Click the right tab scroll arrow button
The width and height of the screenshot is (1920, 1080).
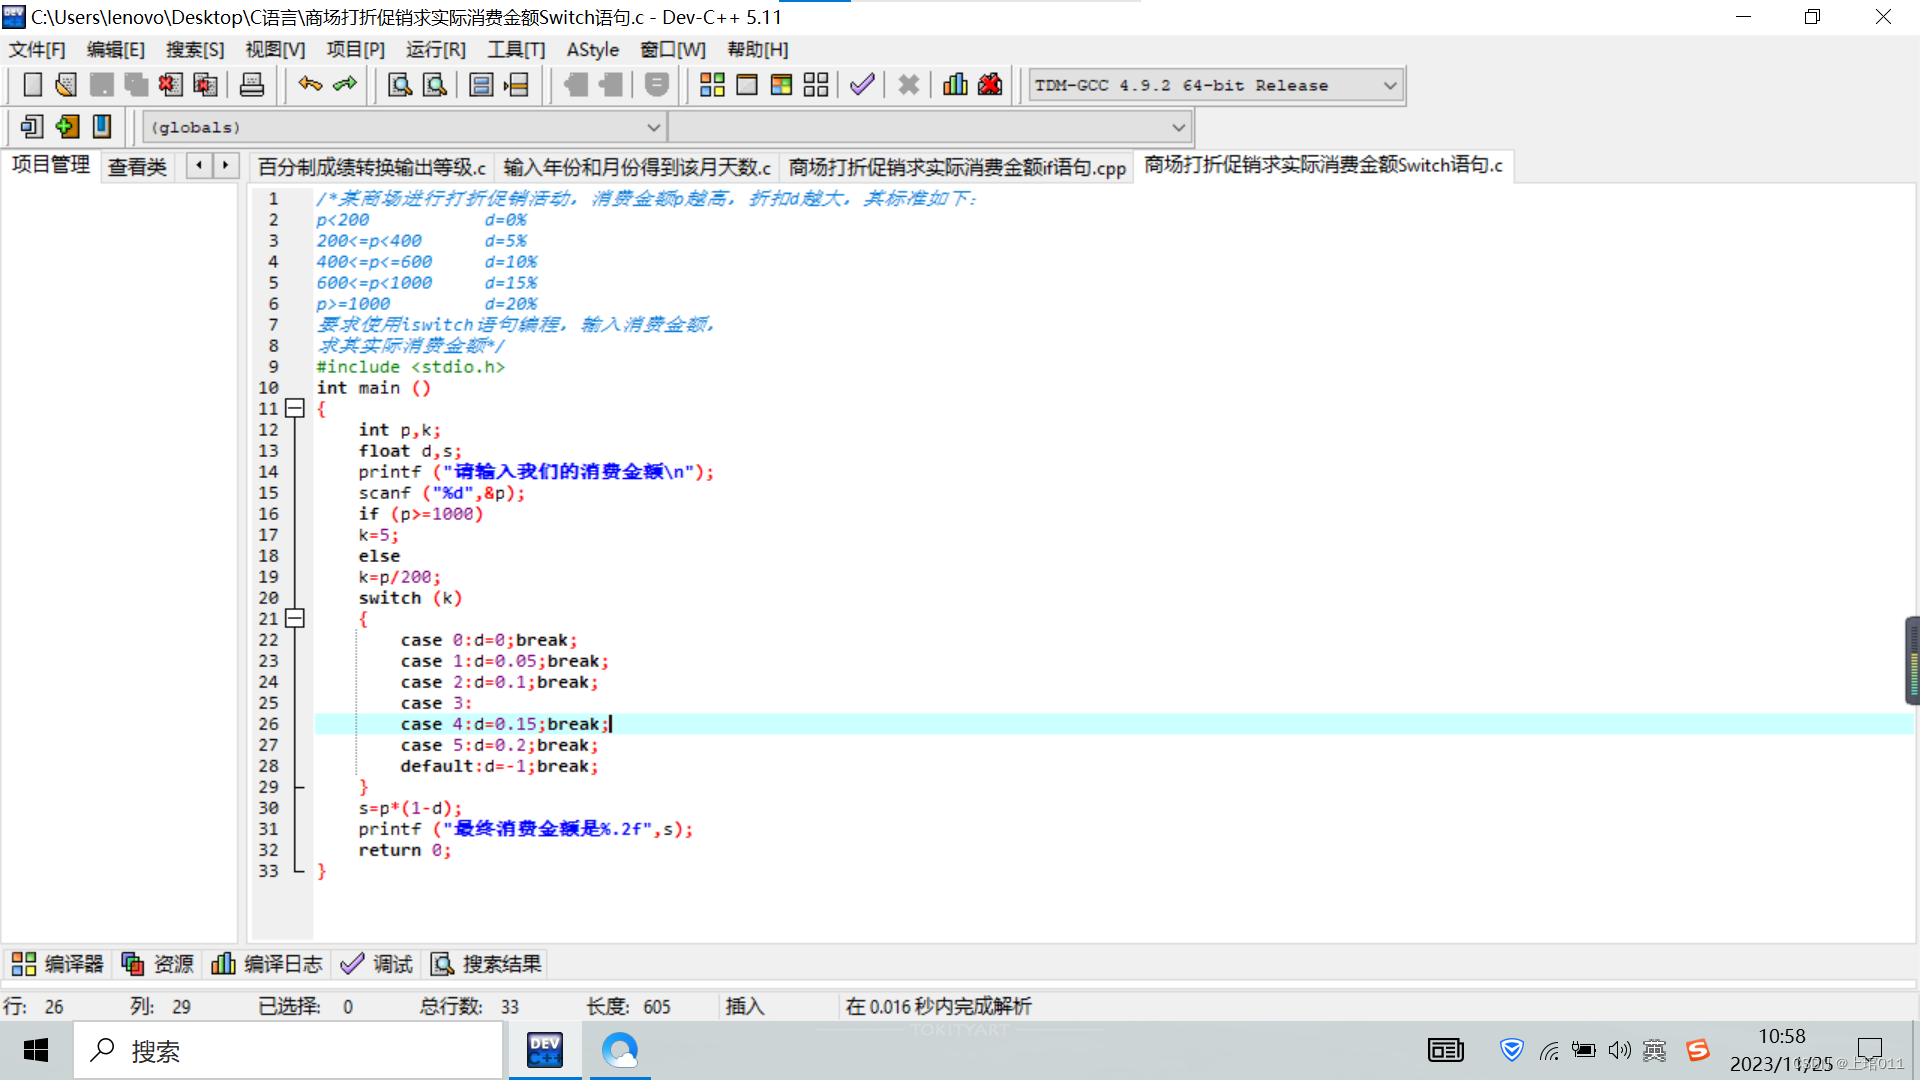point(226,165)
